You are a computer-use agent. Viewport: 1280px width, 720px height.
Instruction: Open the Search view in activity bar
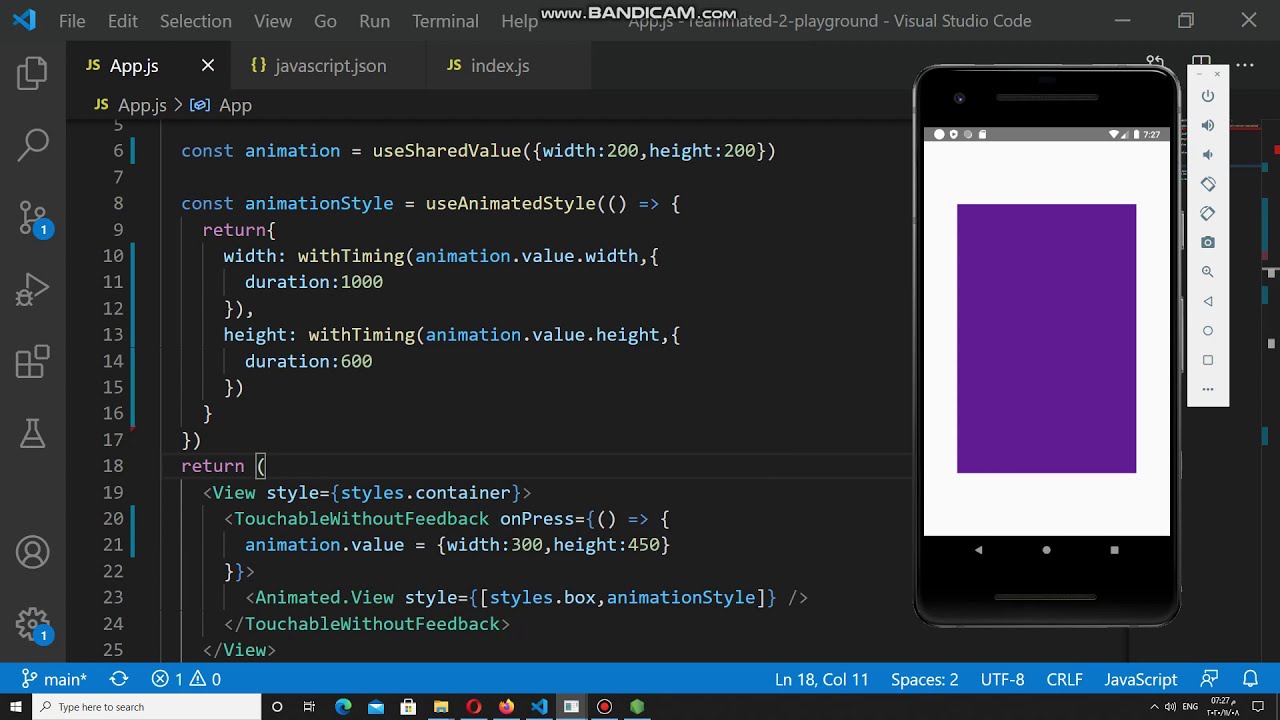(33, 145)
